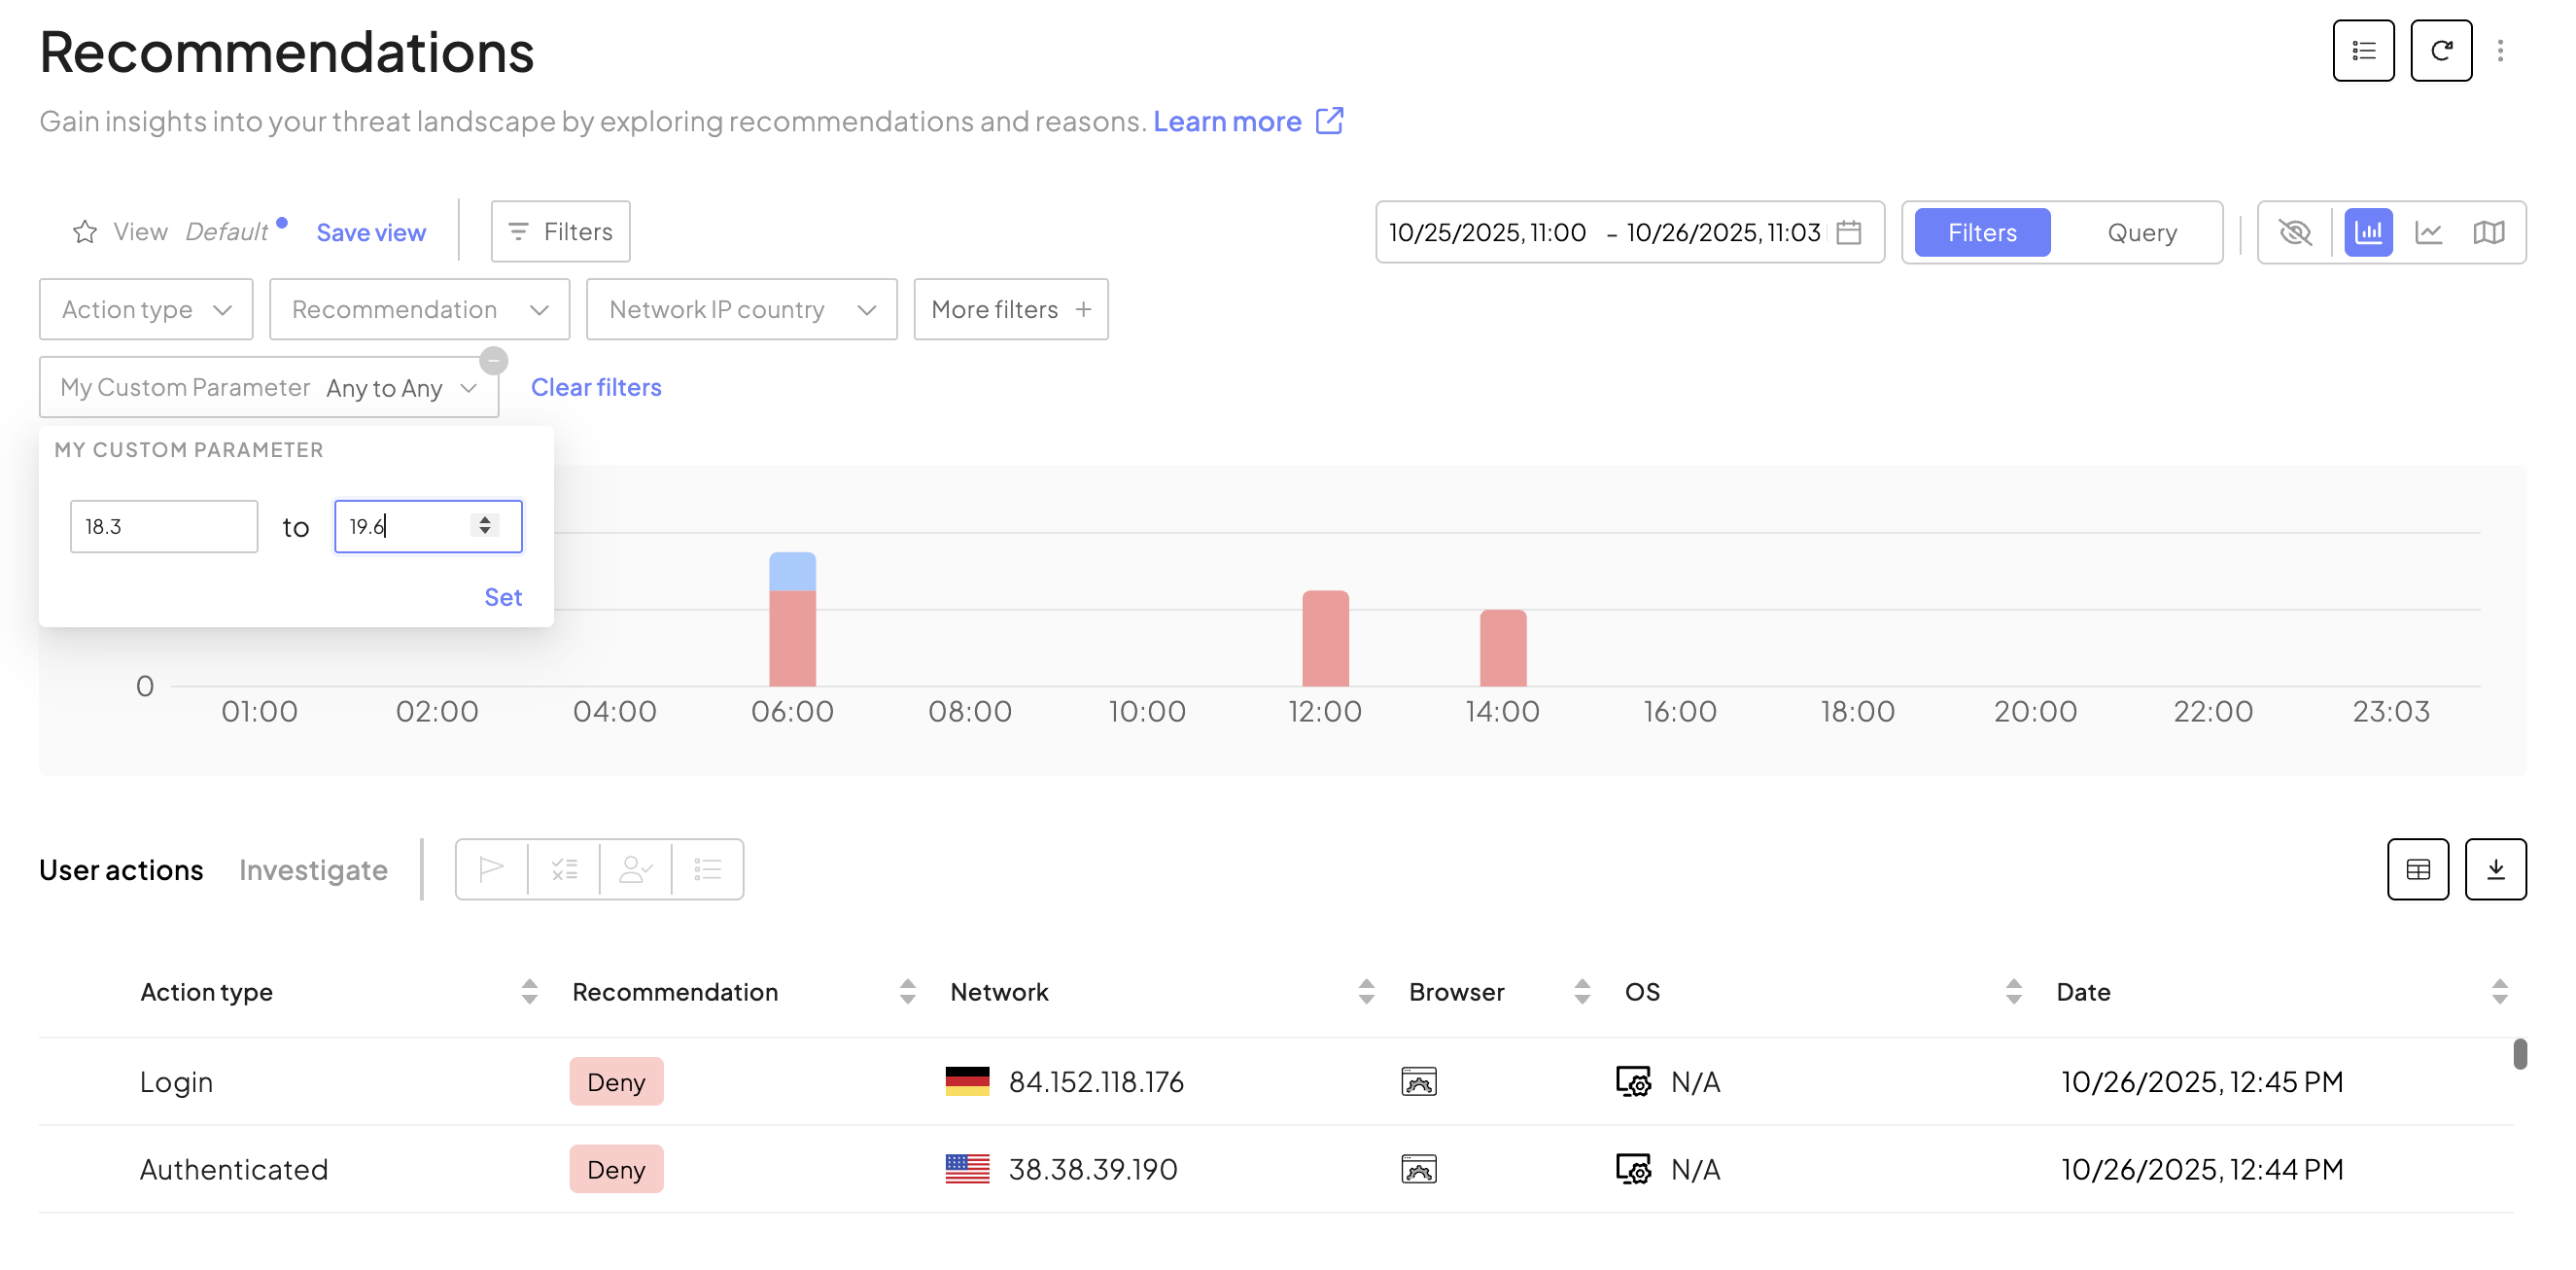Toggle the hide chart eye icon

(x=2294, y=232)
